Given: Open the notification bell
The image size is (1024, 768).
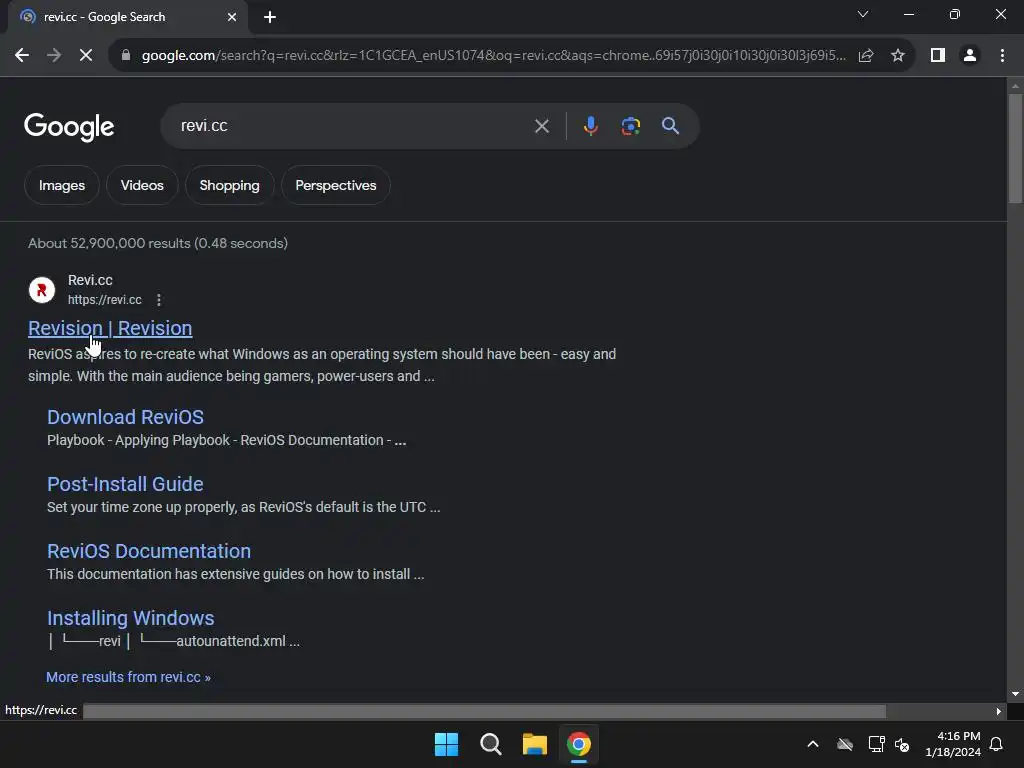Looking at the screenshot, I should pos(997,744).
